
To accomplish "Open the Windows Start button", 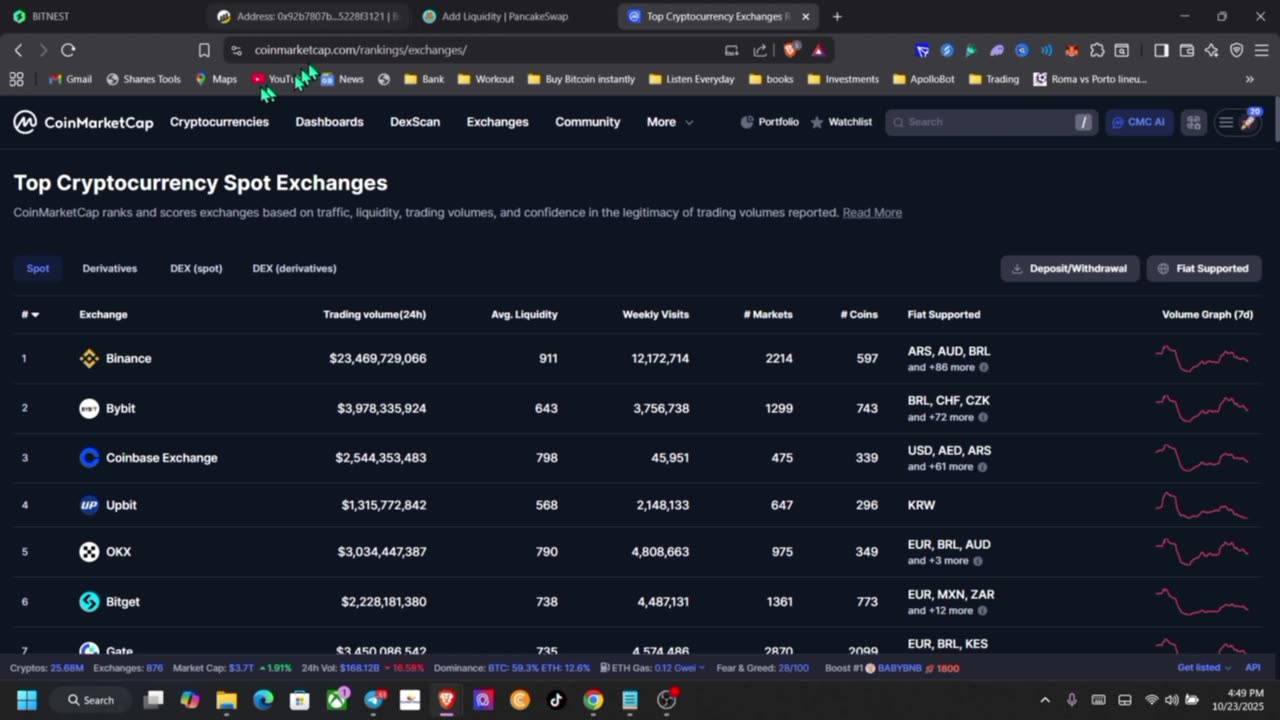I will click(26, 700).
